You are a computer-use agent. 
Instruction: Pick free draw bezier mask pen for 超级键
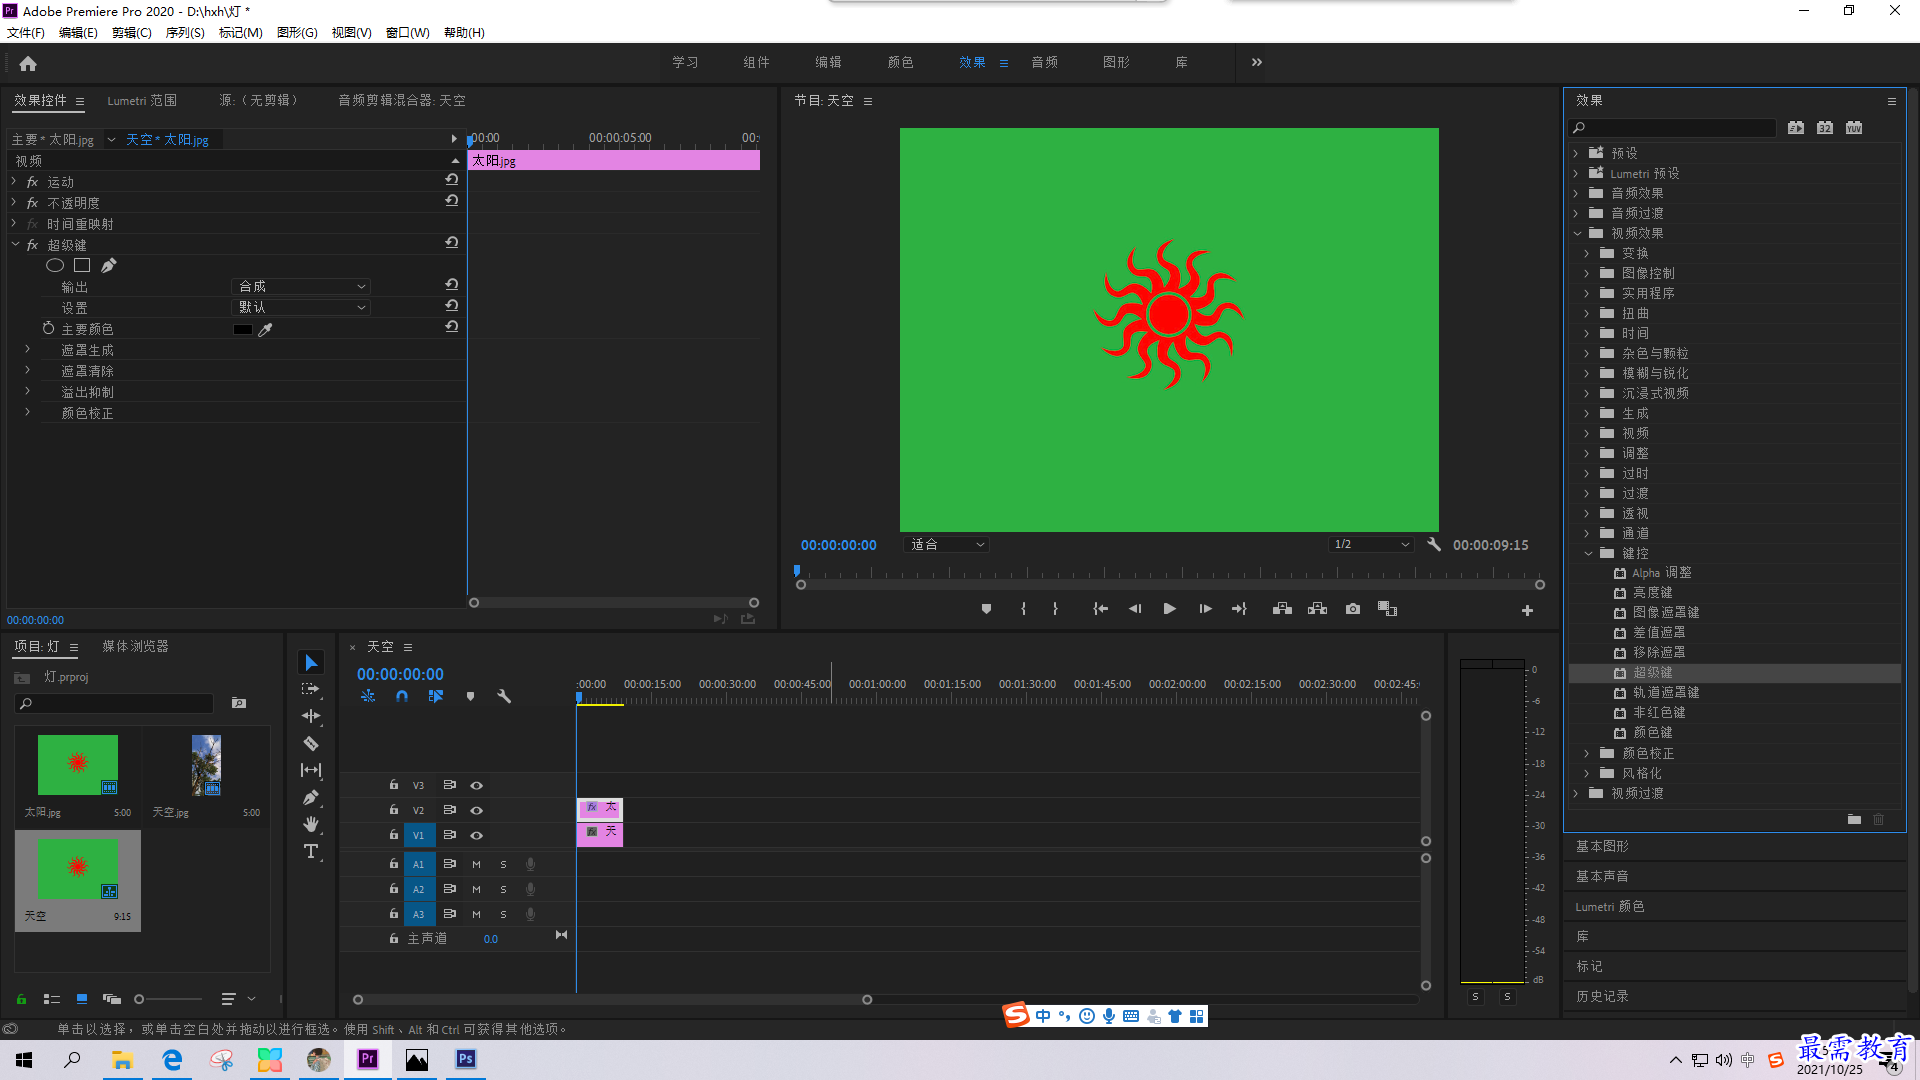(109, 265)
